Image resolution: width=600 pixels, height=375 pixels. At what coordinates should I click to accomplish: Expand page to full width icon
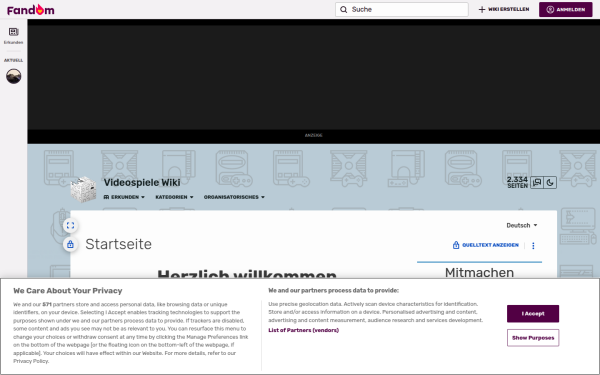(x=70, y=225)
